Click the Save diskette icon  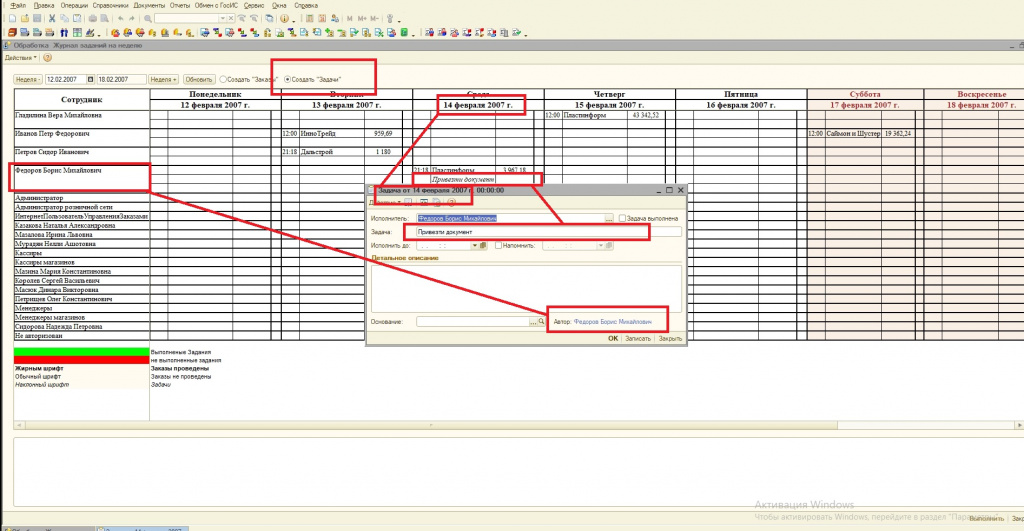point(37,18)
